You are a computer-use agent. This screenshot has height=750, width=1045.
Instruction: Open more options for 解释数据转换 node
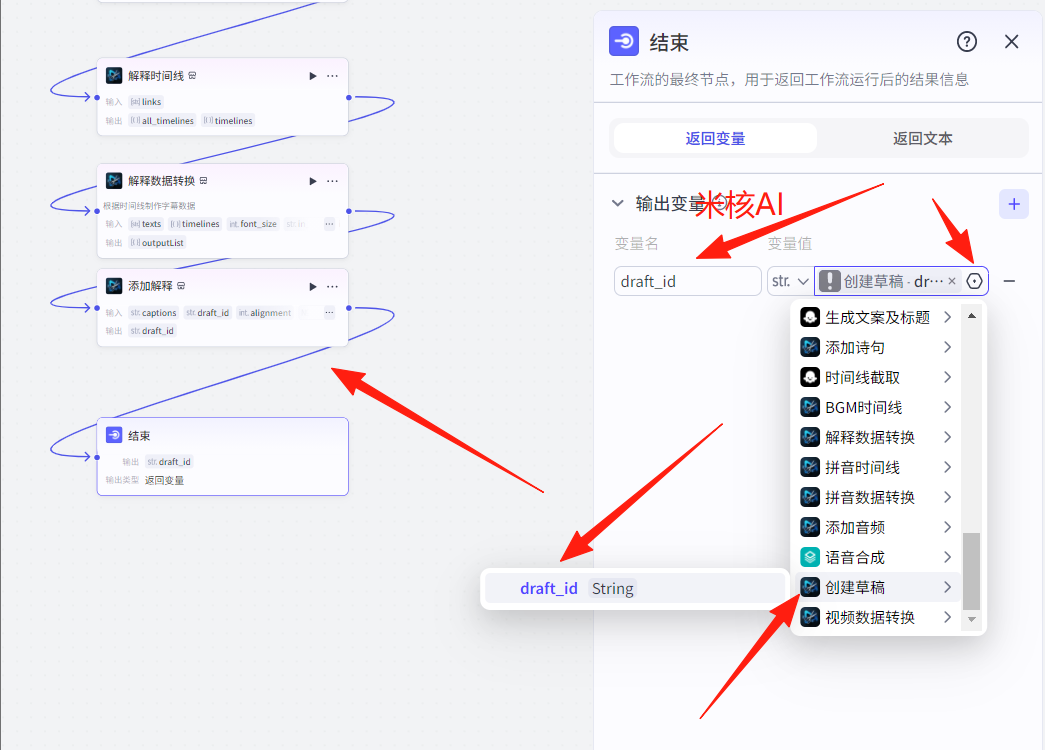[x=332, y=181]
